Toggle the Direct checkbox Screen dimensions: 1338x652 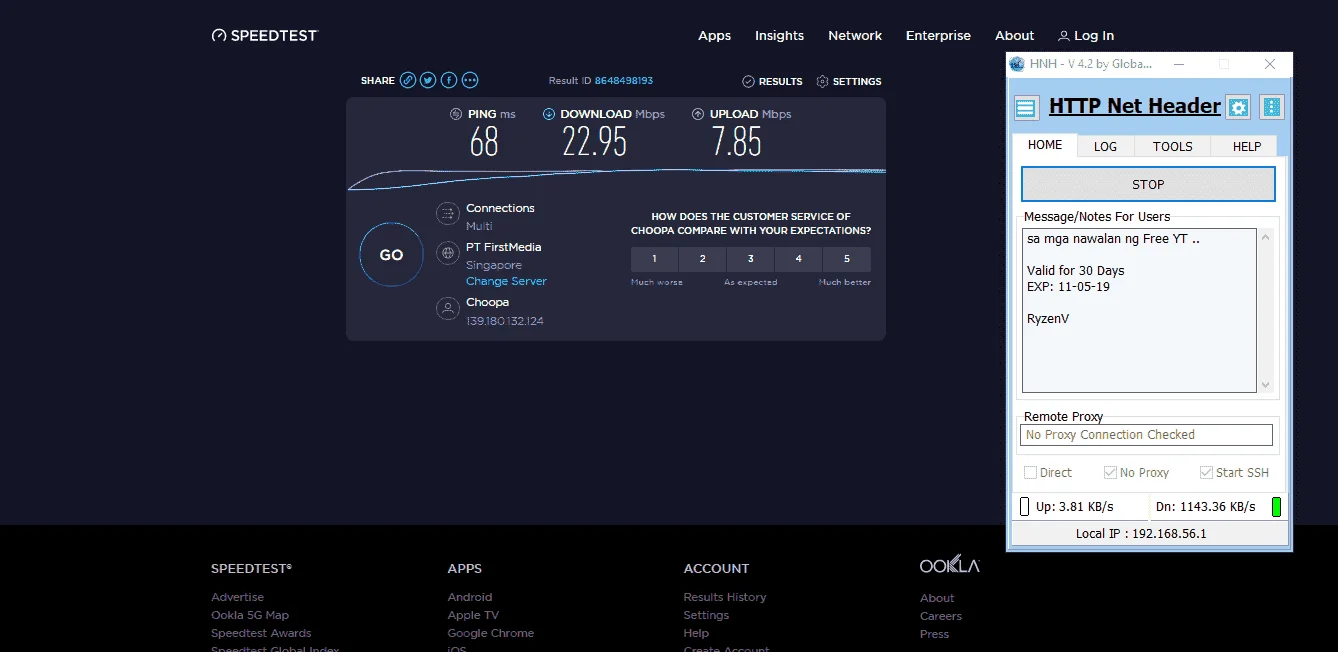[x=1030, y=472]
